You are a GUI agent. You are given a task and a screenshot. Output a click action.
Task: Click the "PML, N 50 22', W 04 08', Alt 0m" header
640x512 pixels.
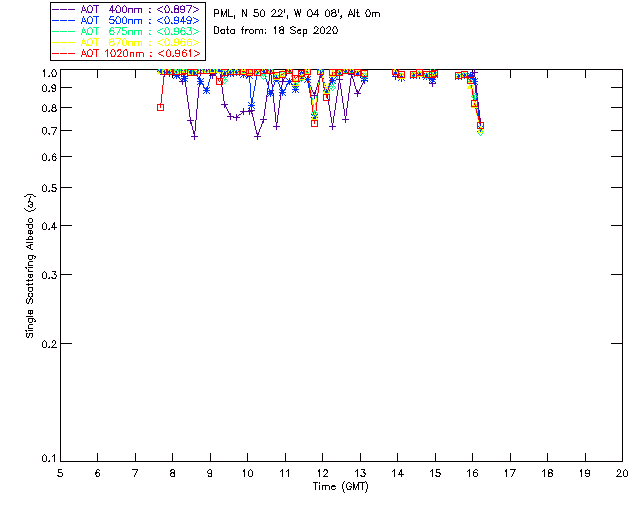(x=297, y=14)
